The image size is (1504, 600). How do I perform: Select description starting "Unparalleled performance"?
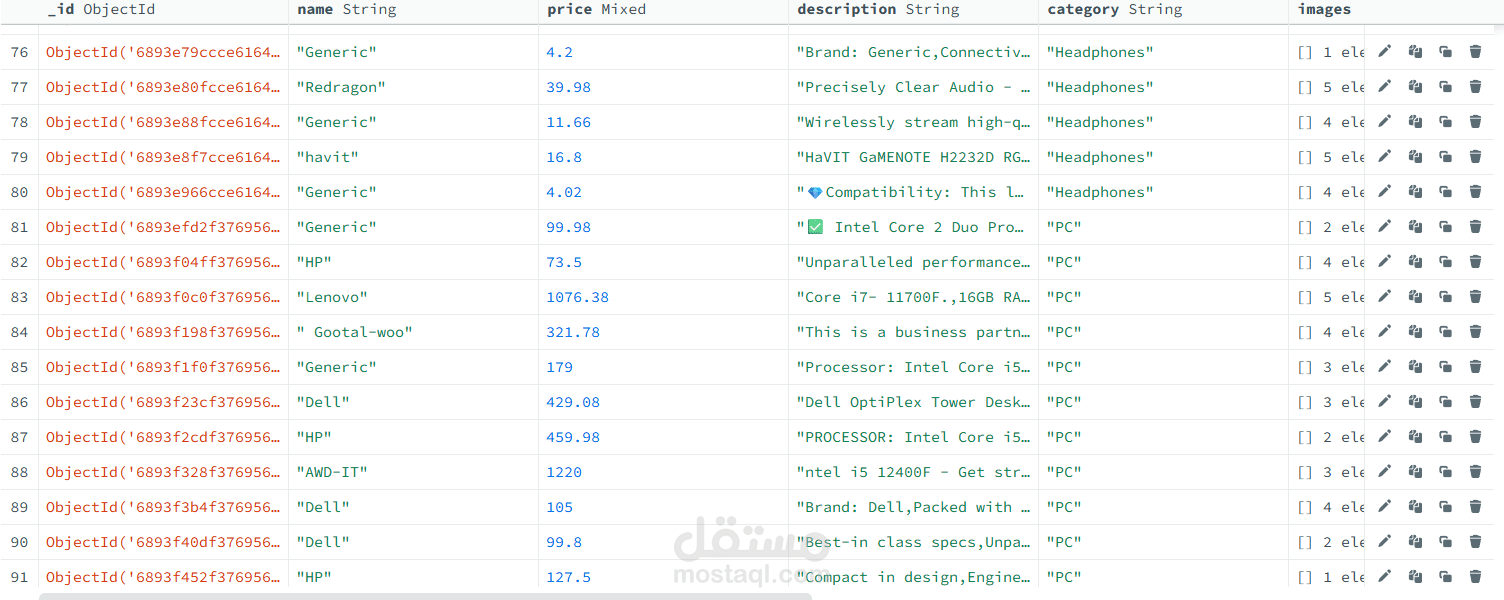tap(913, 262)
